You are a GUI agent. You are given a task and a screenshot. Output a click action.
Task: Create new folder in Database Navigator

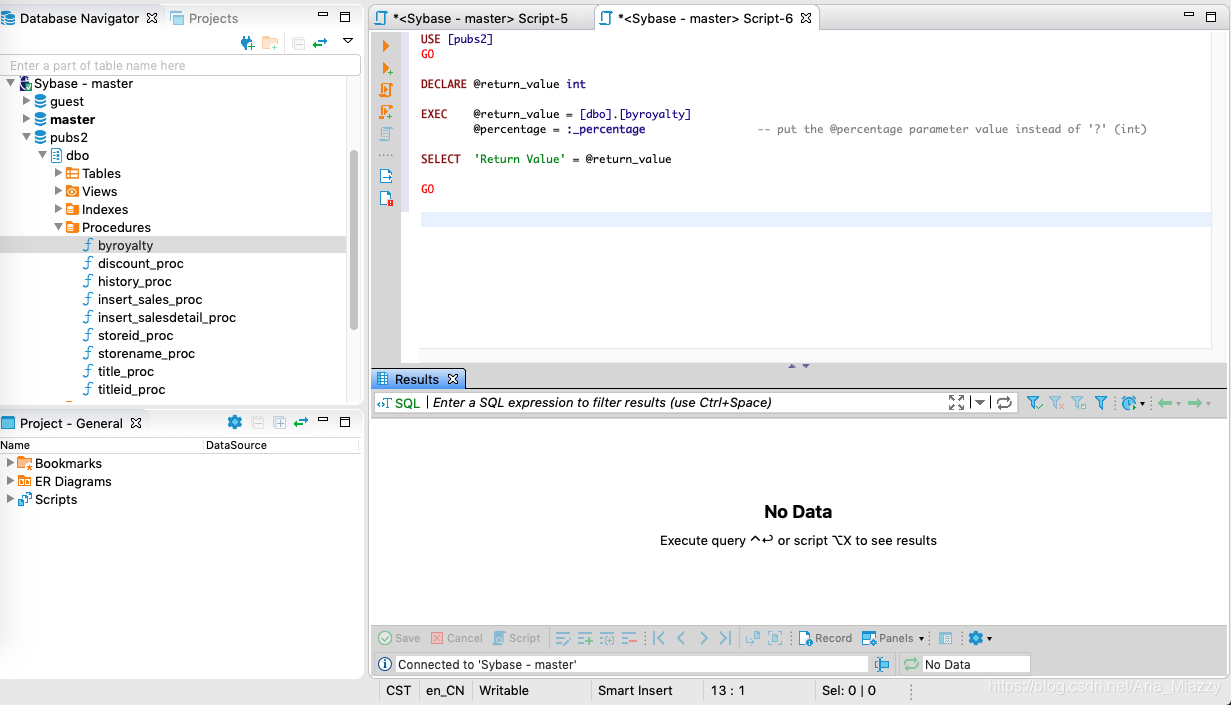pyautogui.click(x=270, y=43)
